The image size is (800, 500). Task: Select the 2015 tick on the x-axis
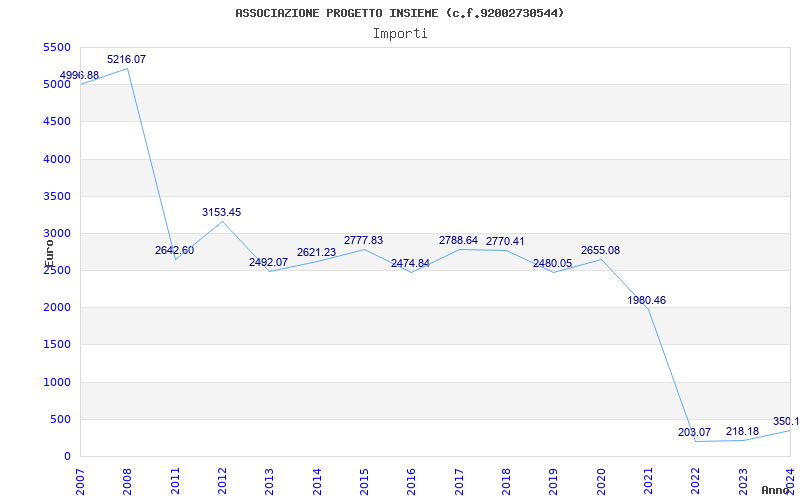[364, 478]
